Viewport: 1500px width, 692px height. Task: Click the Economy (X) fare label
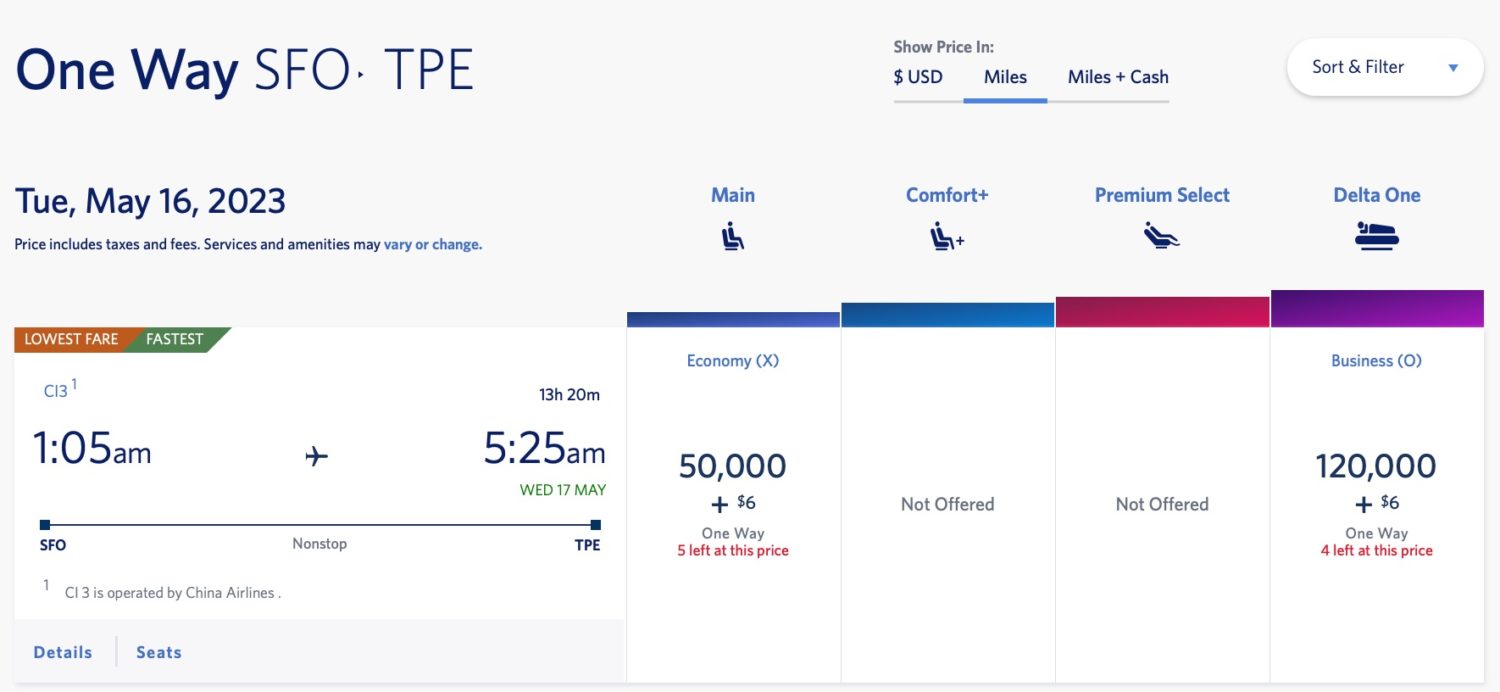(x=733, y=360)
